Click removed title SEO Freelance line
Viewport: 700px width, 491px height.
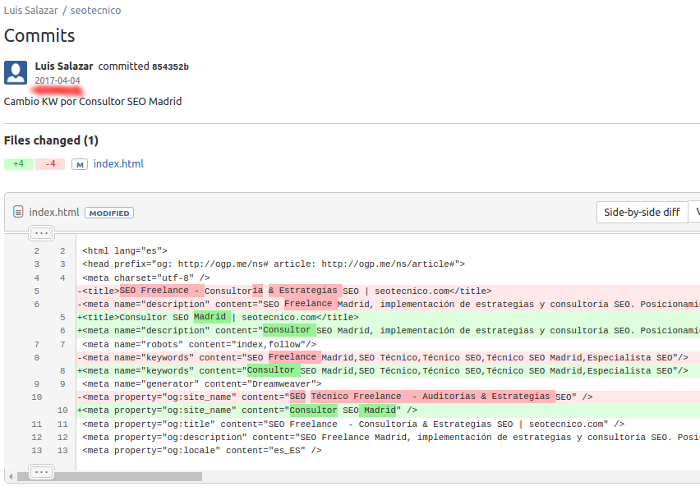[388, 291]
